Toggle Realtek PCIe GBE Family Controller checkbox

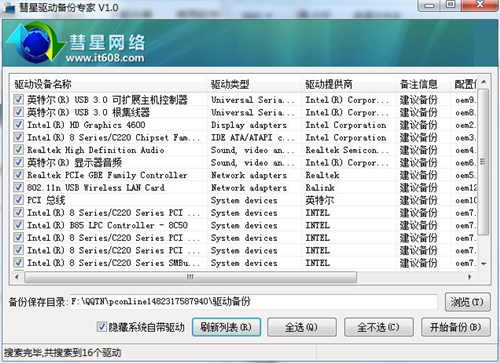pos(19,175)
